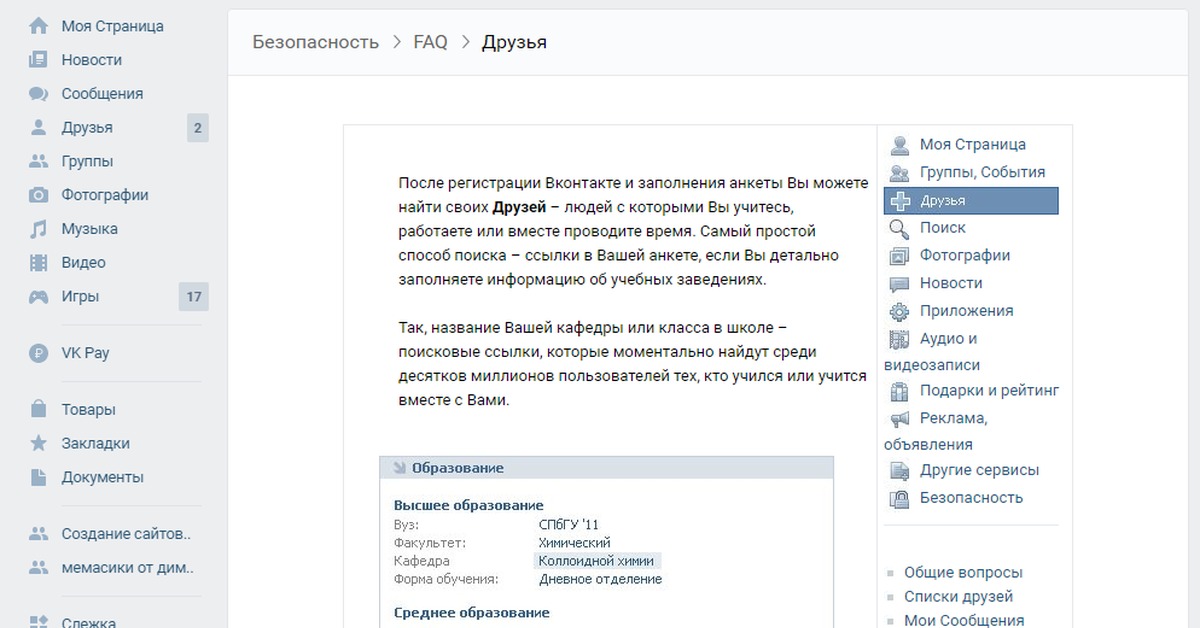Click the СПбГУ '11 university link
This screenshot has width=1200, height=628.
[x=569, y=525]
